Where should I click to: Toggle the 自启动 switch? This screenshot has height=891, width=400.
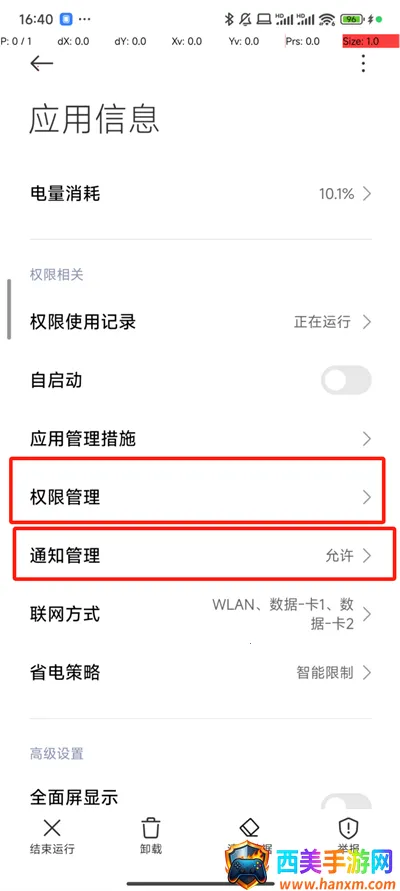tap(346, 380)
